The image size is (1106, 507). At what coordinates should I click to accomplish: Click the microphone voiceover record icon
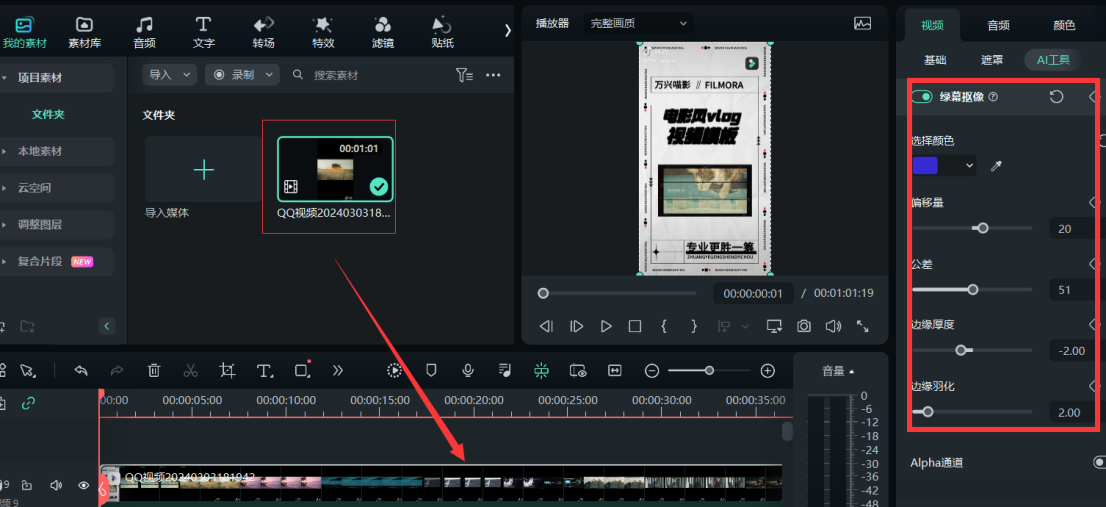tap(467, 370)
